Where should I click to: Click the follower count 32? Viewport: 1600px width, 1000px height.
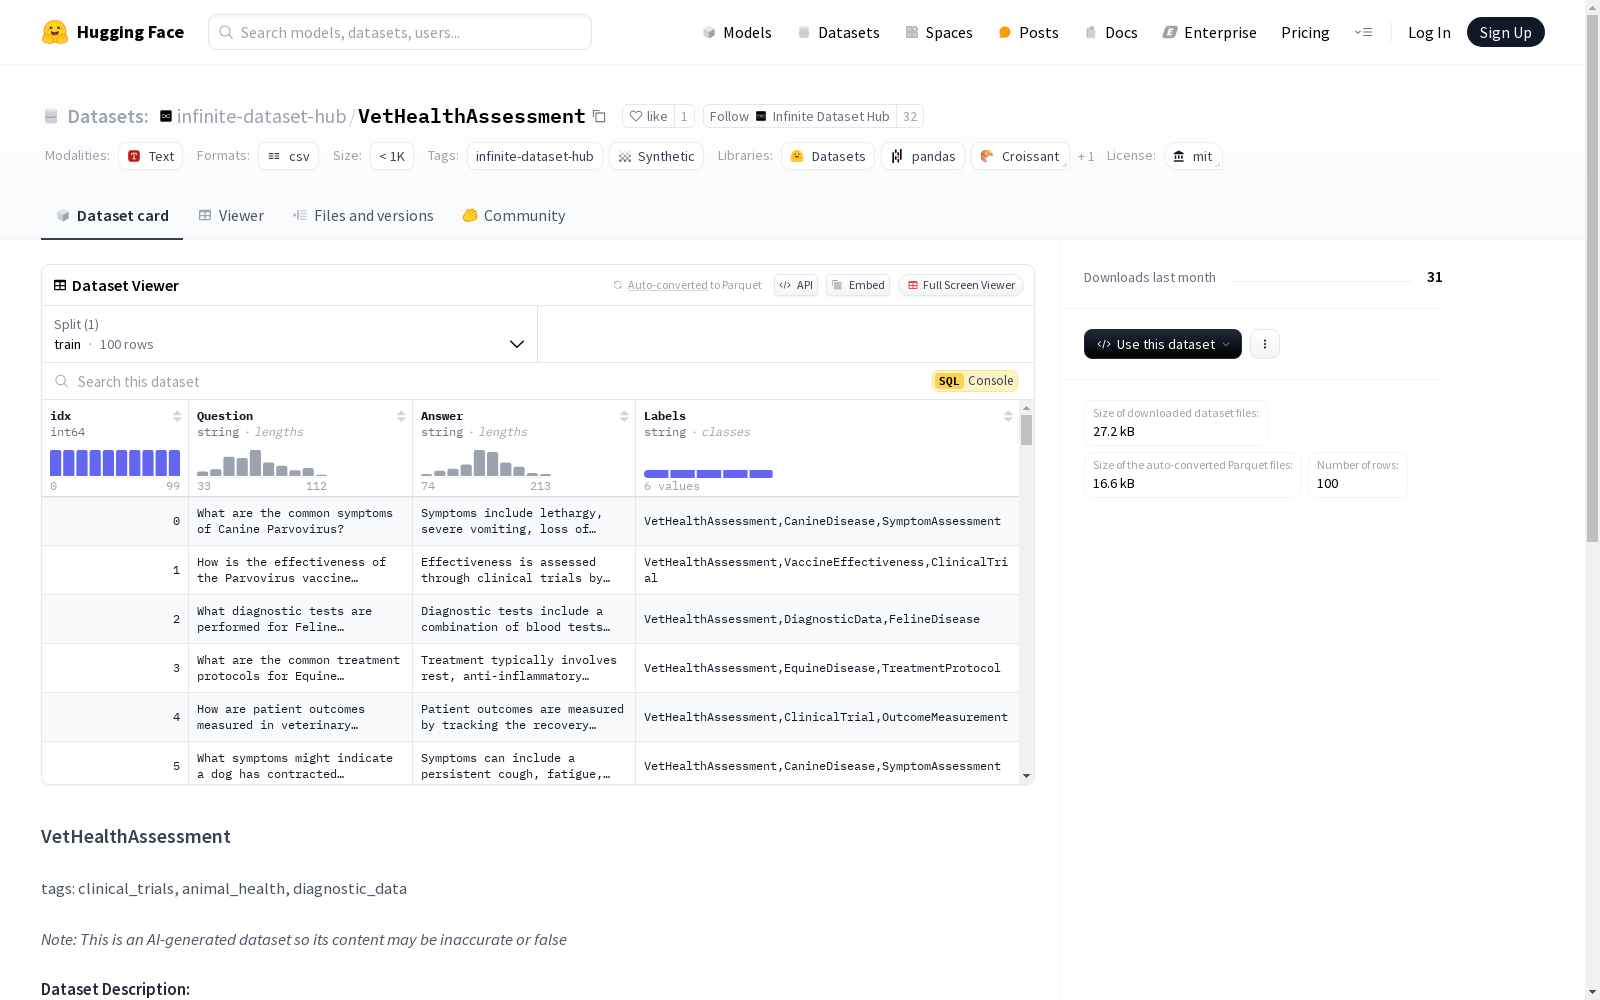910,116
